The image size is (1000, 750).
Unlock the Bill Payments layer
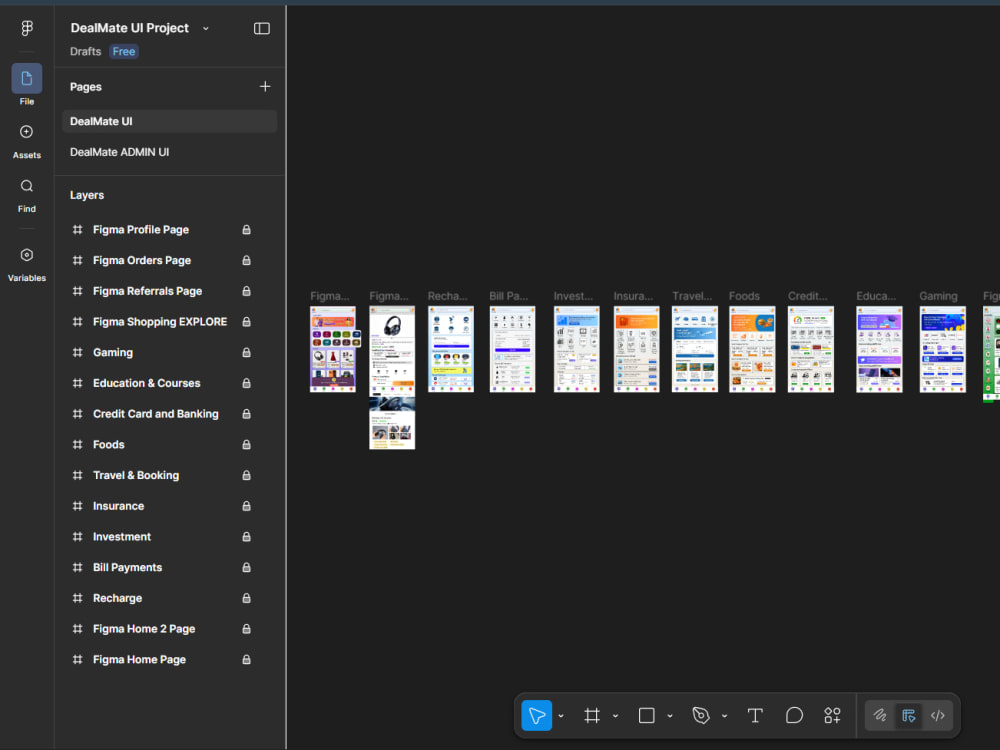point(246,567)
